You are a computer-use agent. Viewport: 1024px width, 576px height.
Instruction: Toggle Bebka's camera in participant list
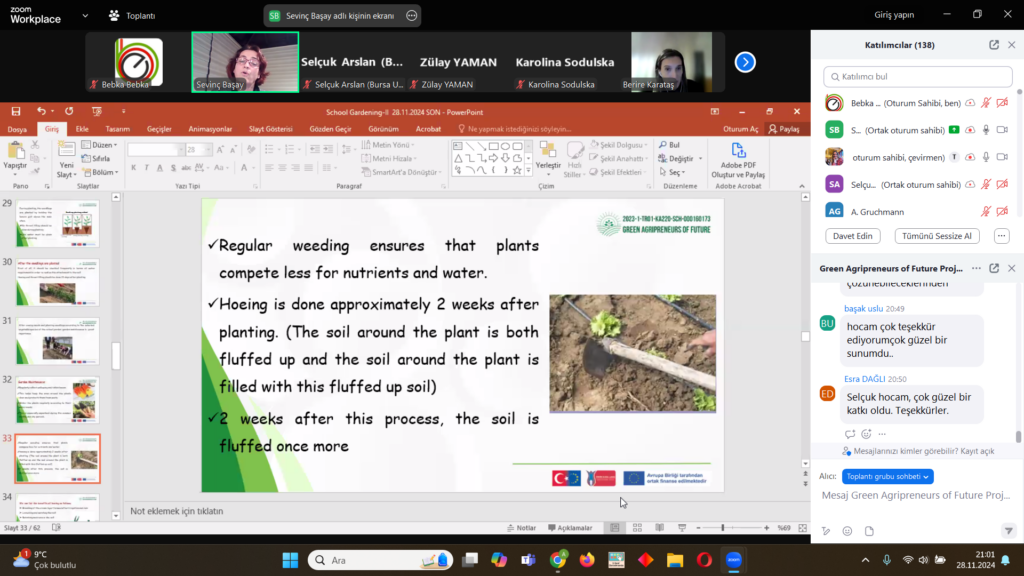point(1002,103)
